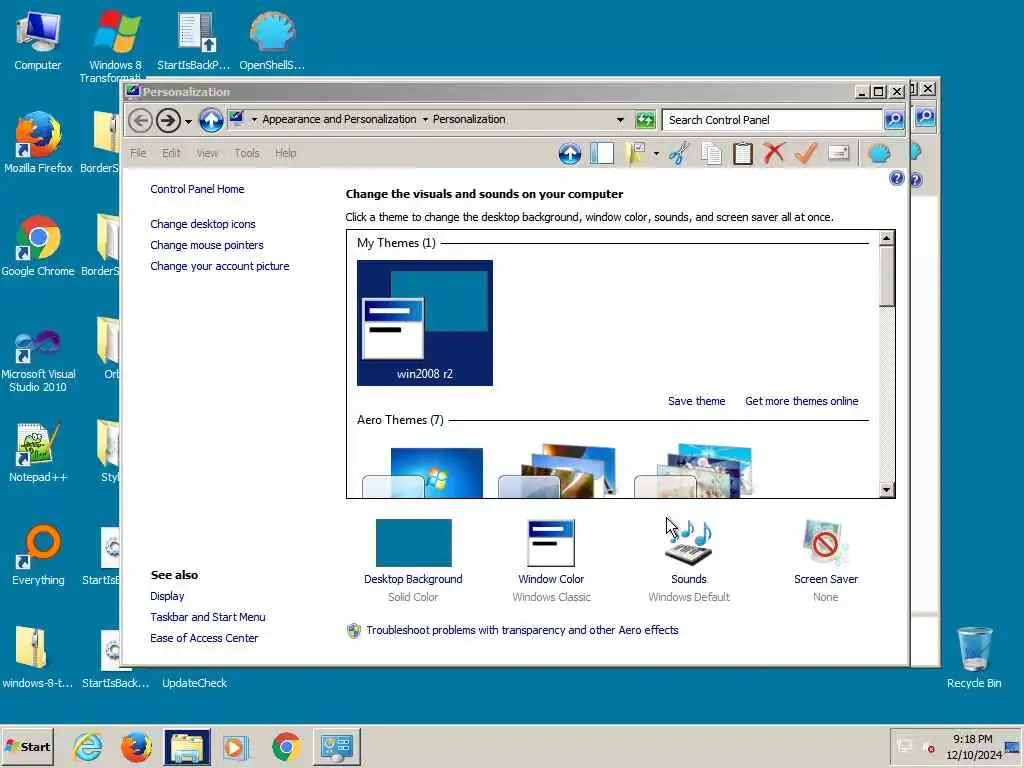Select the second Aero theme thumbnail
This screenshot has width=1024, height=768.
(x=557, y=472)
